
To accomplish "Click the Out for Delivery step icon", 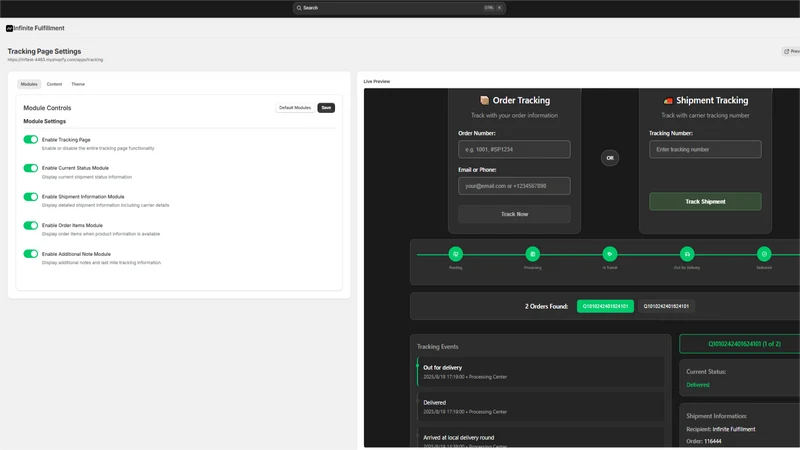I will pyautogui.click(x=687, y=254).
